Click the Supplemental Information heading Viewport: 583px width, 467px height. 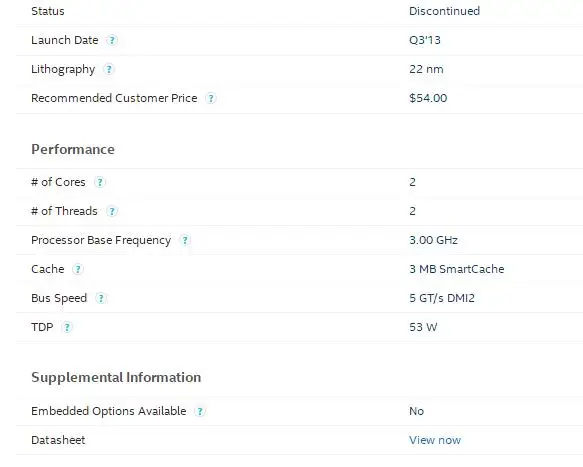coord(116,377)
